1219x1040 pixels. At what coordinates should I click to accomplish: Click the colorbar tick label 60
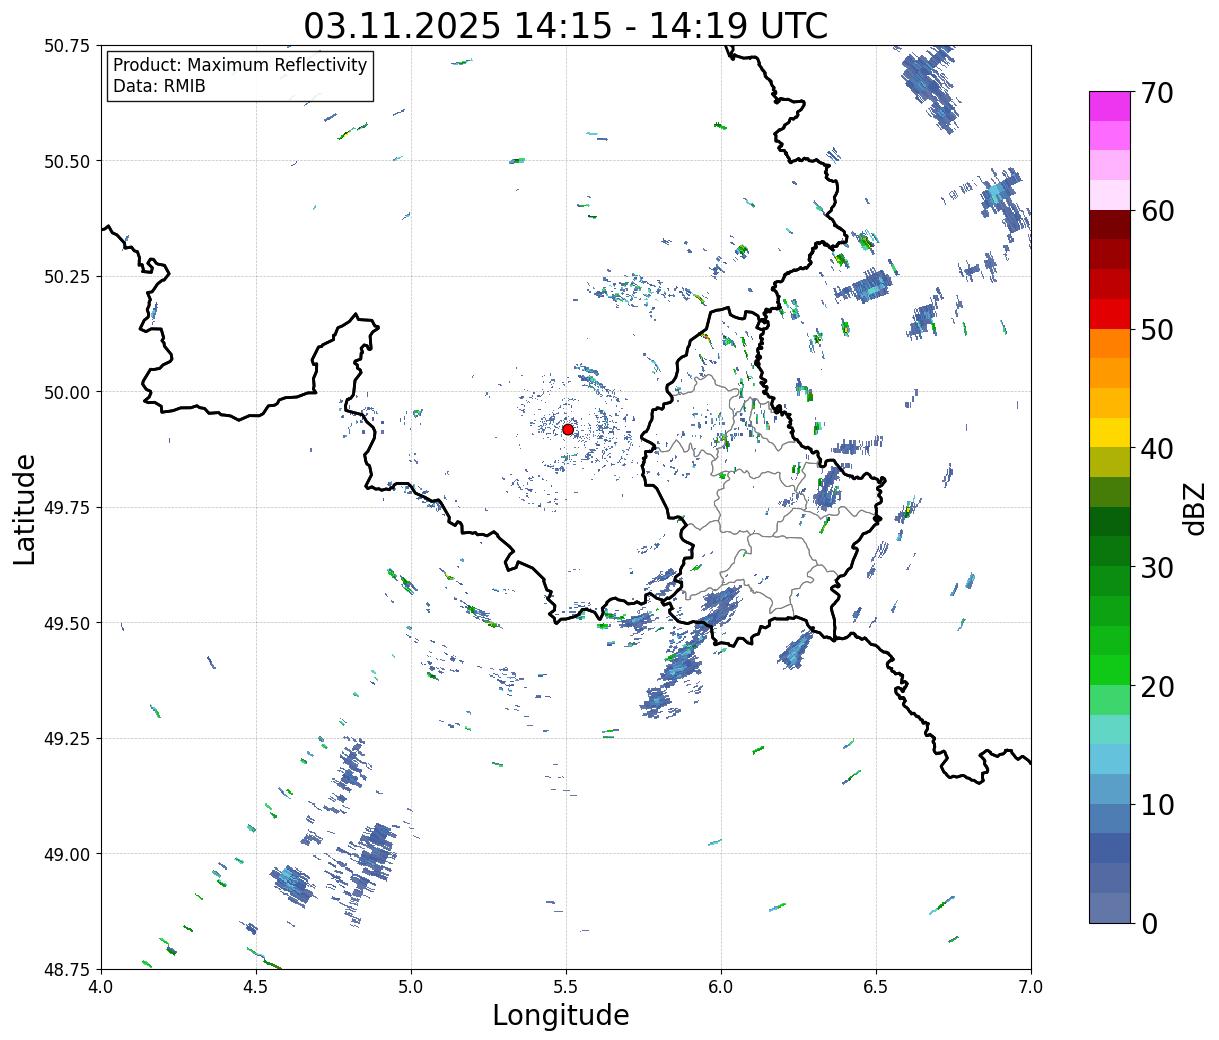point(1156,211)
